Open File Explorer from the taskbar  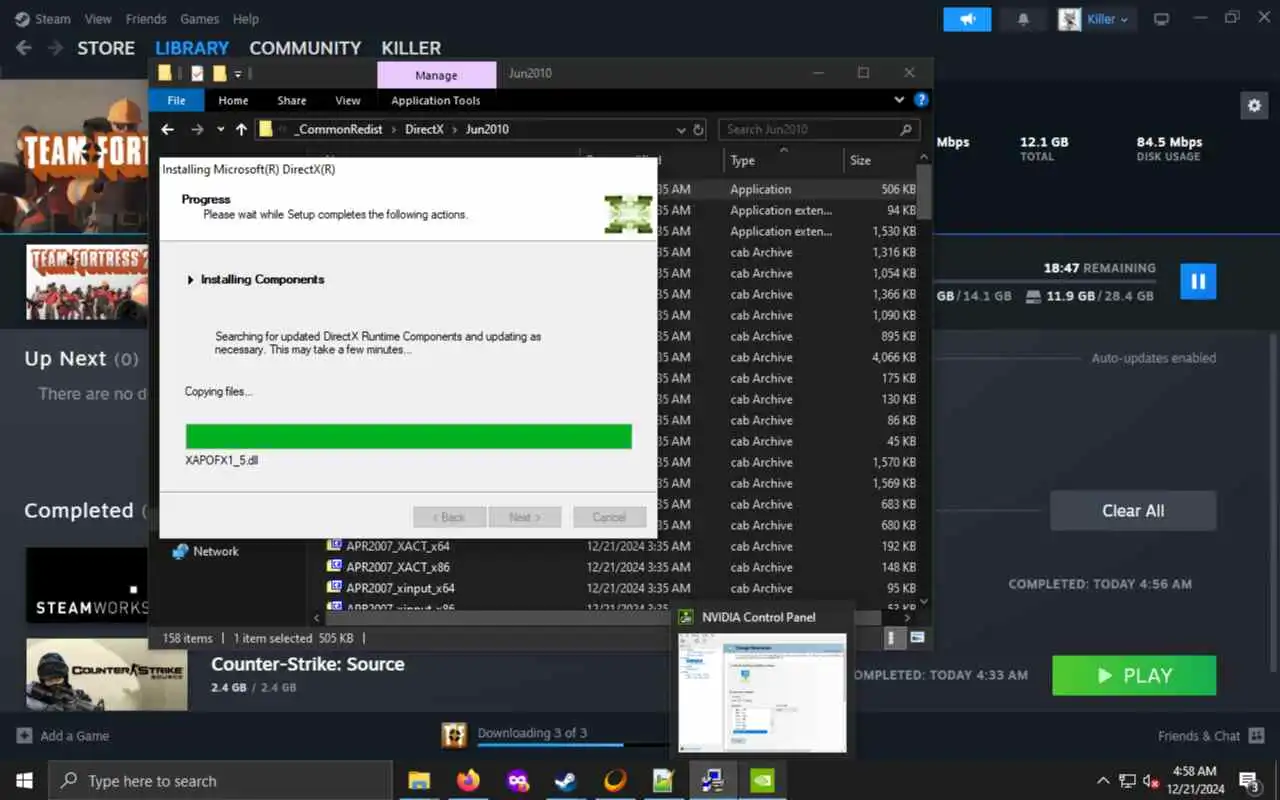(x=419, y=781)
